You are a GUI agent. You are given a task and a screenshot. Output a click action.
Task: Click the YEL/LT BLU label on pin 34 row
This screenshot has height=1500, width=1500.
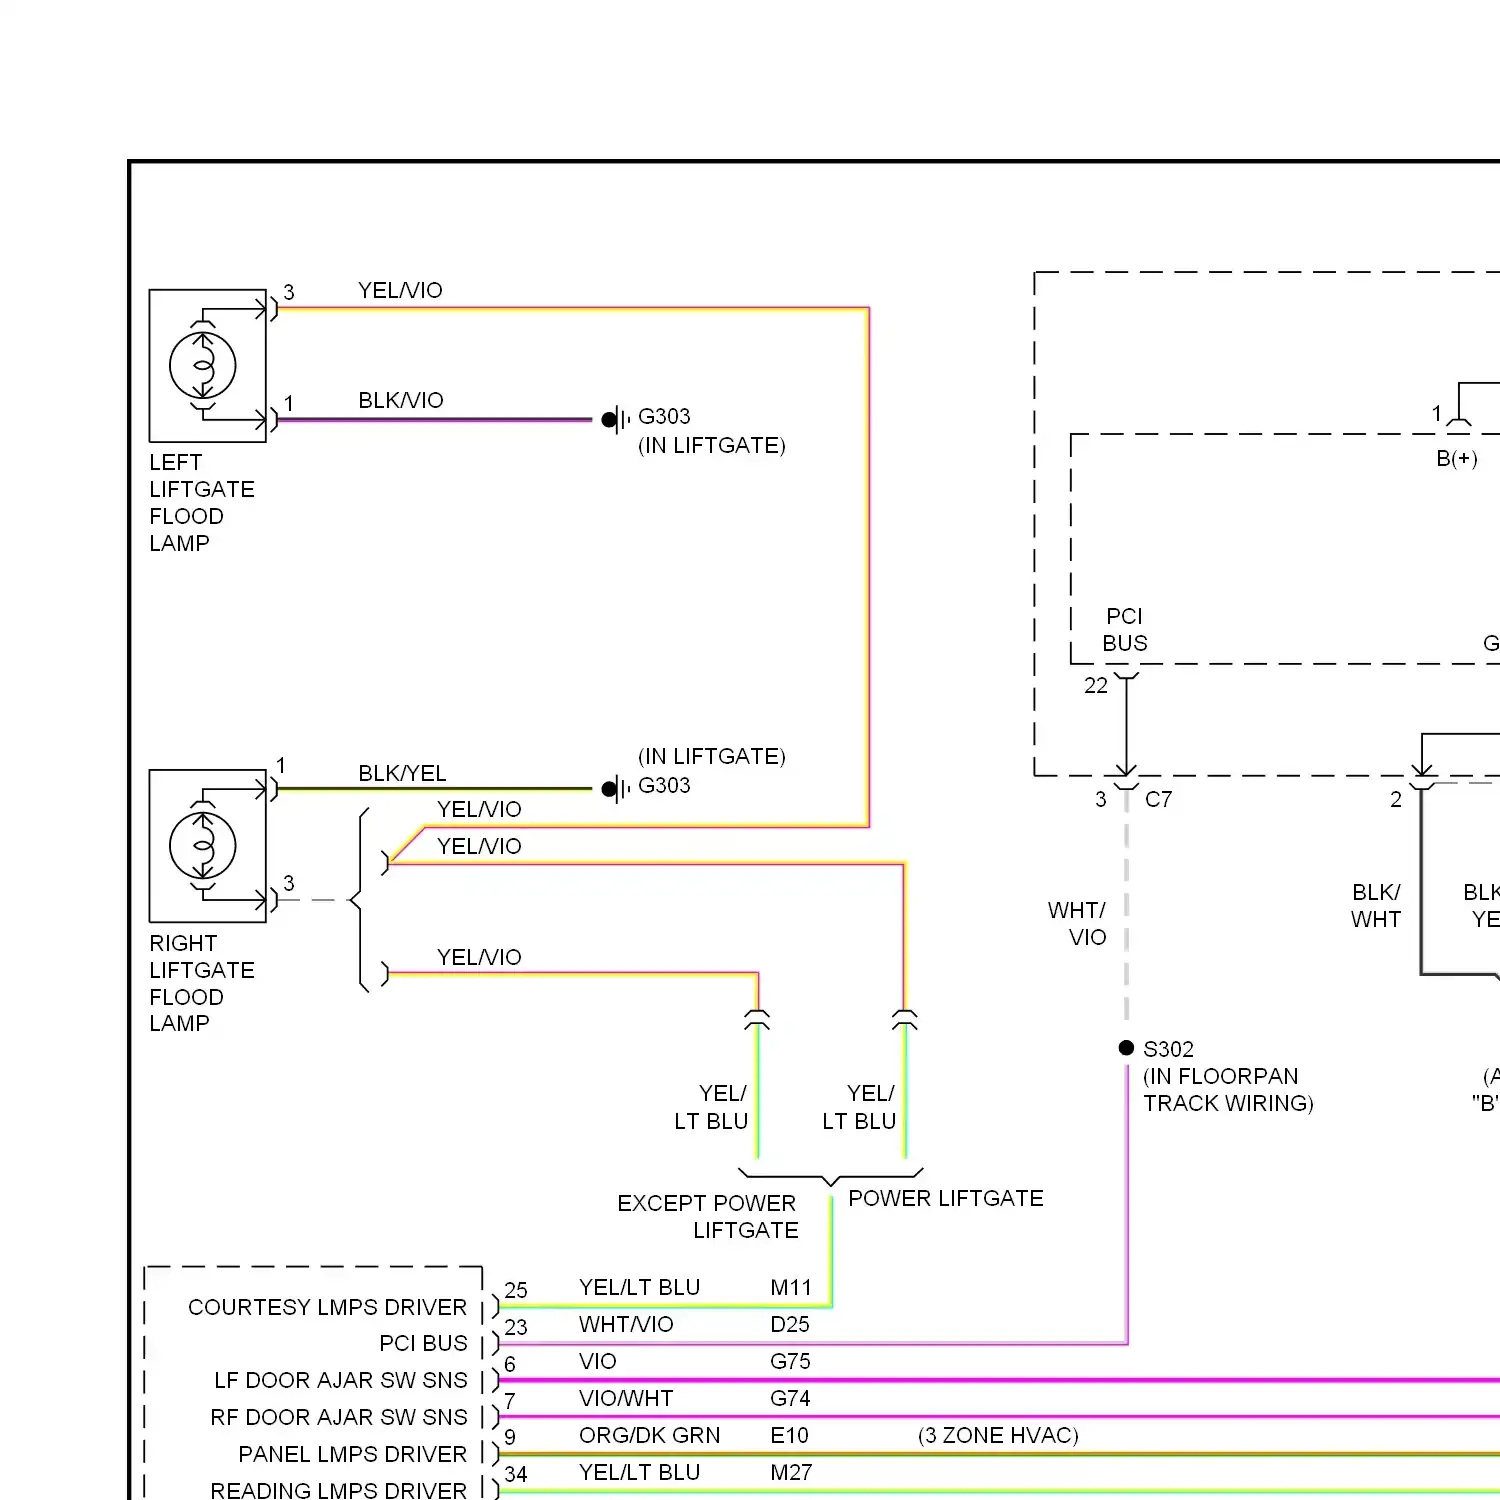point(639,1472)
